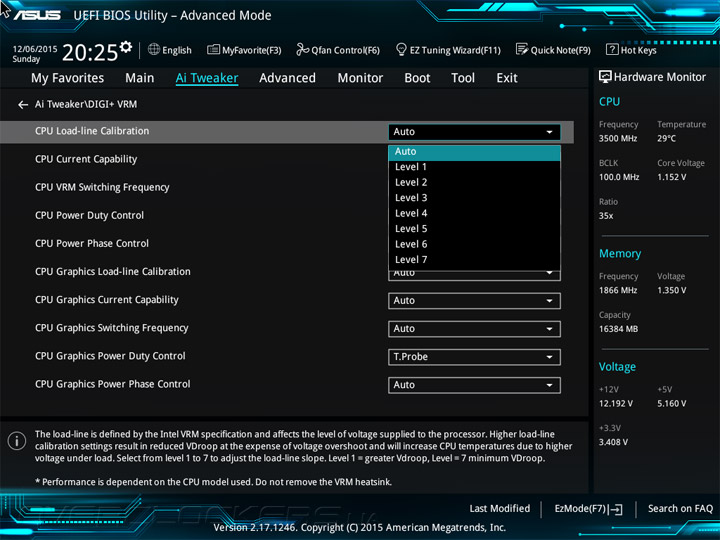This screenshot has height=540, width=720.
Task: Switch to the Boot tab
Action: pos(417,78)
